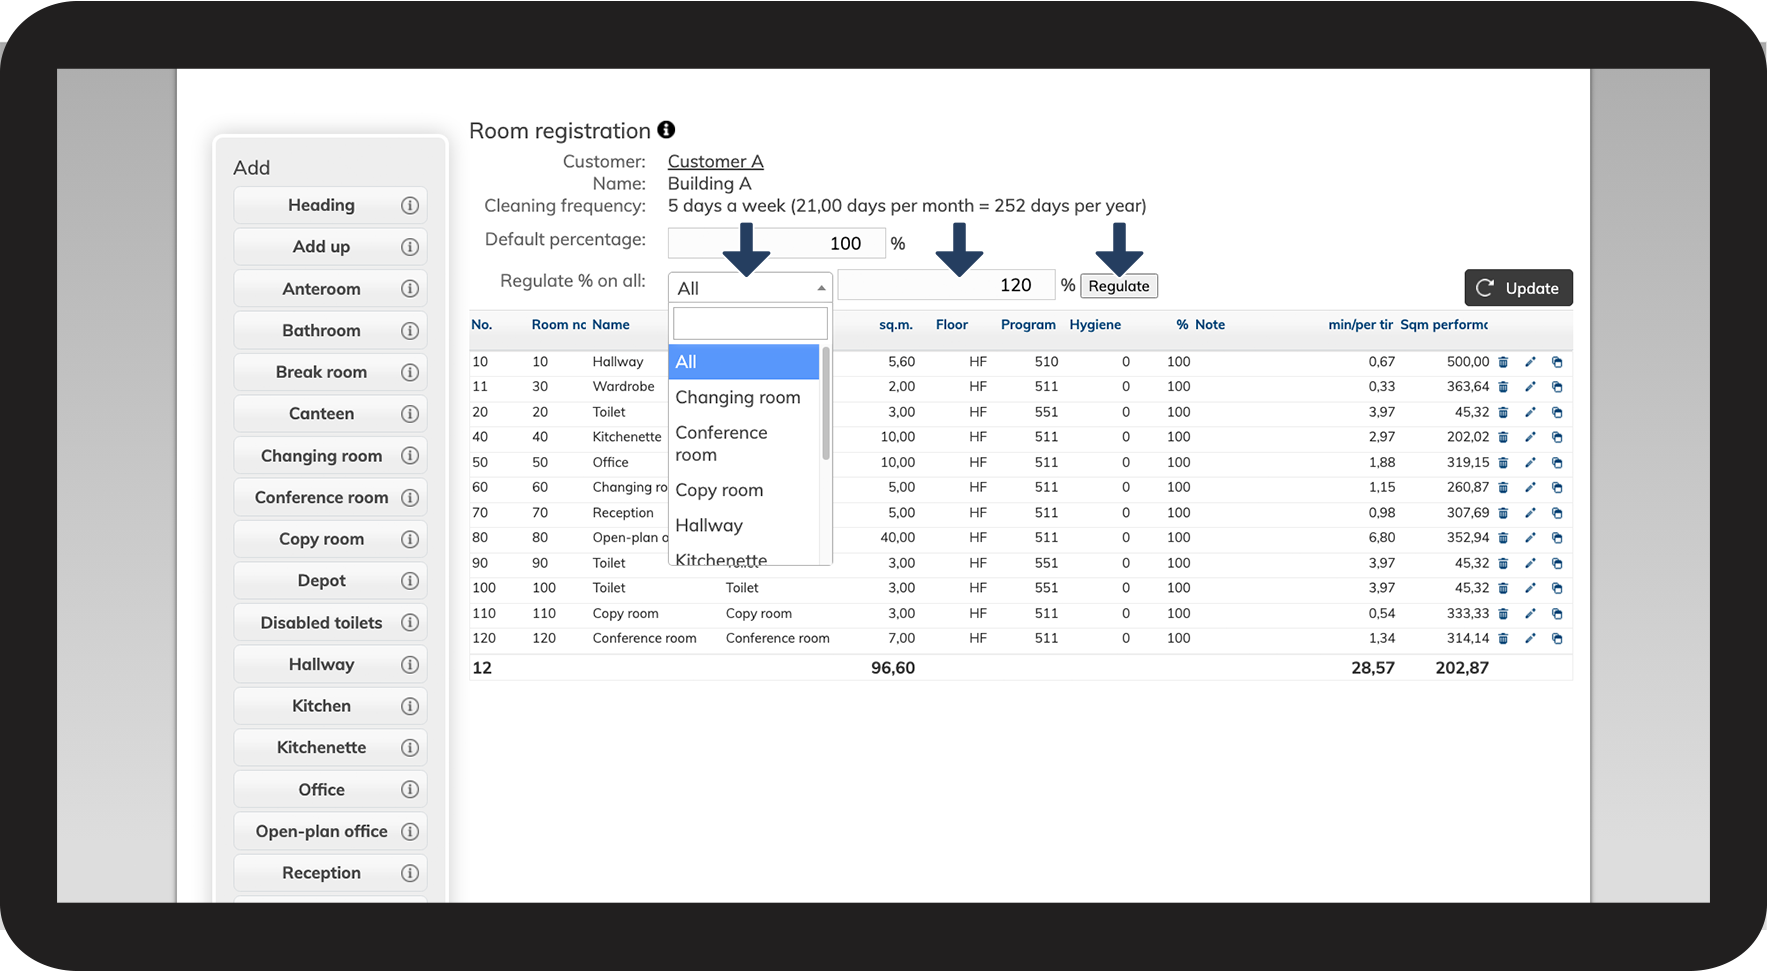Select Changing room in the dropdown list

(738, 397)
